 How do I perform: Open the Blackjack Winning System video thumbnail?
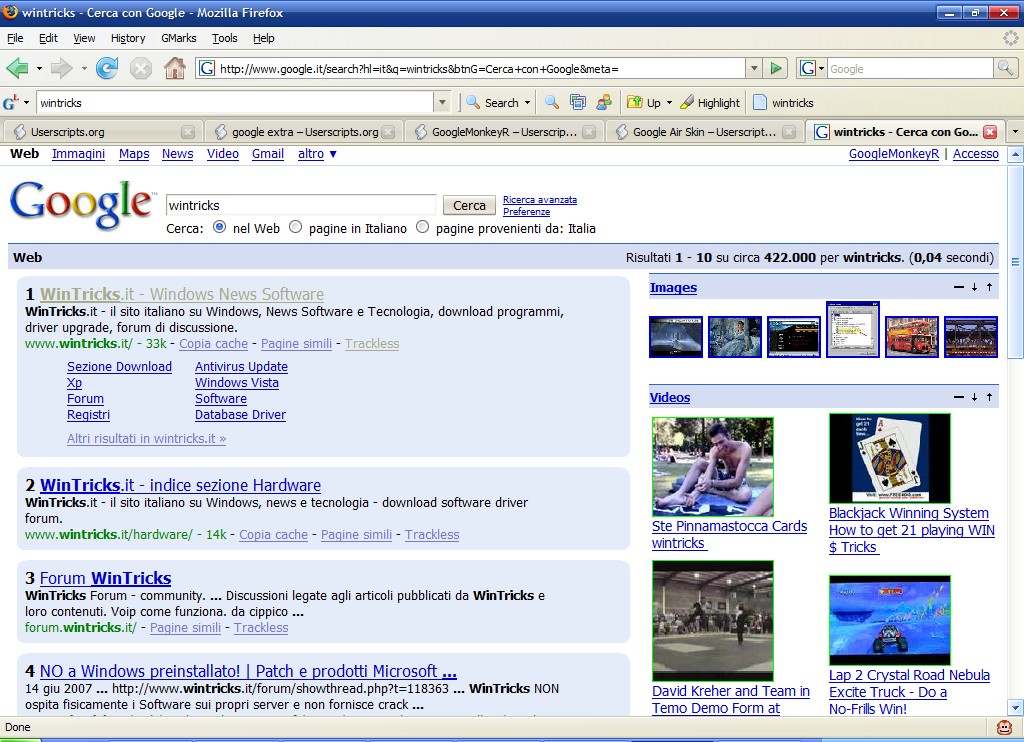tap(889, 458)
